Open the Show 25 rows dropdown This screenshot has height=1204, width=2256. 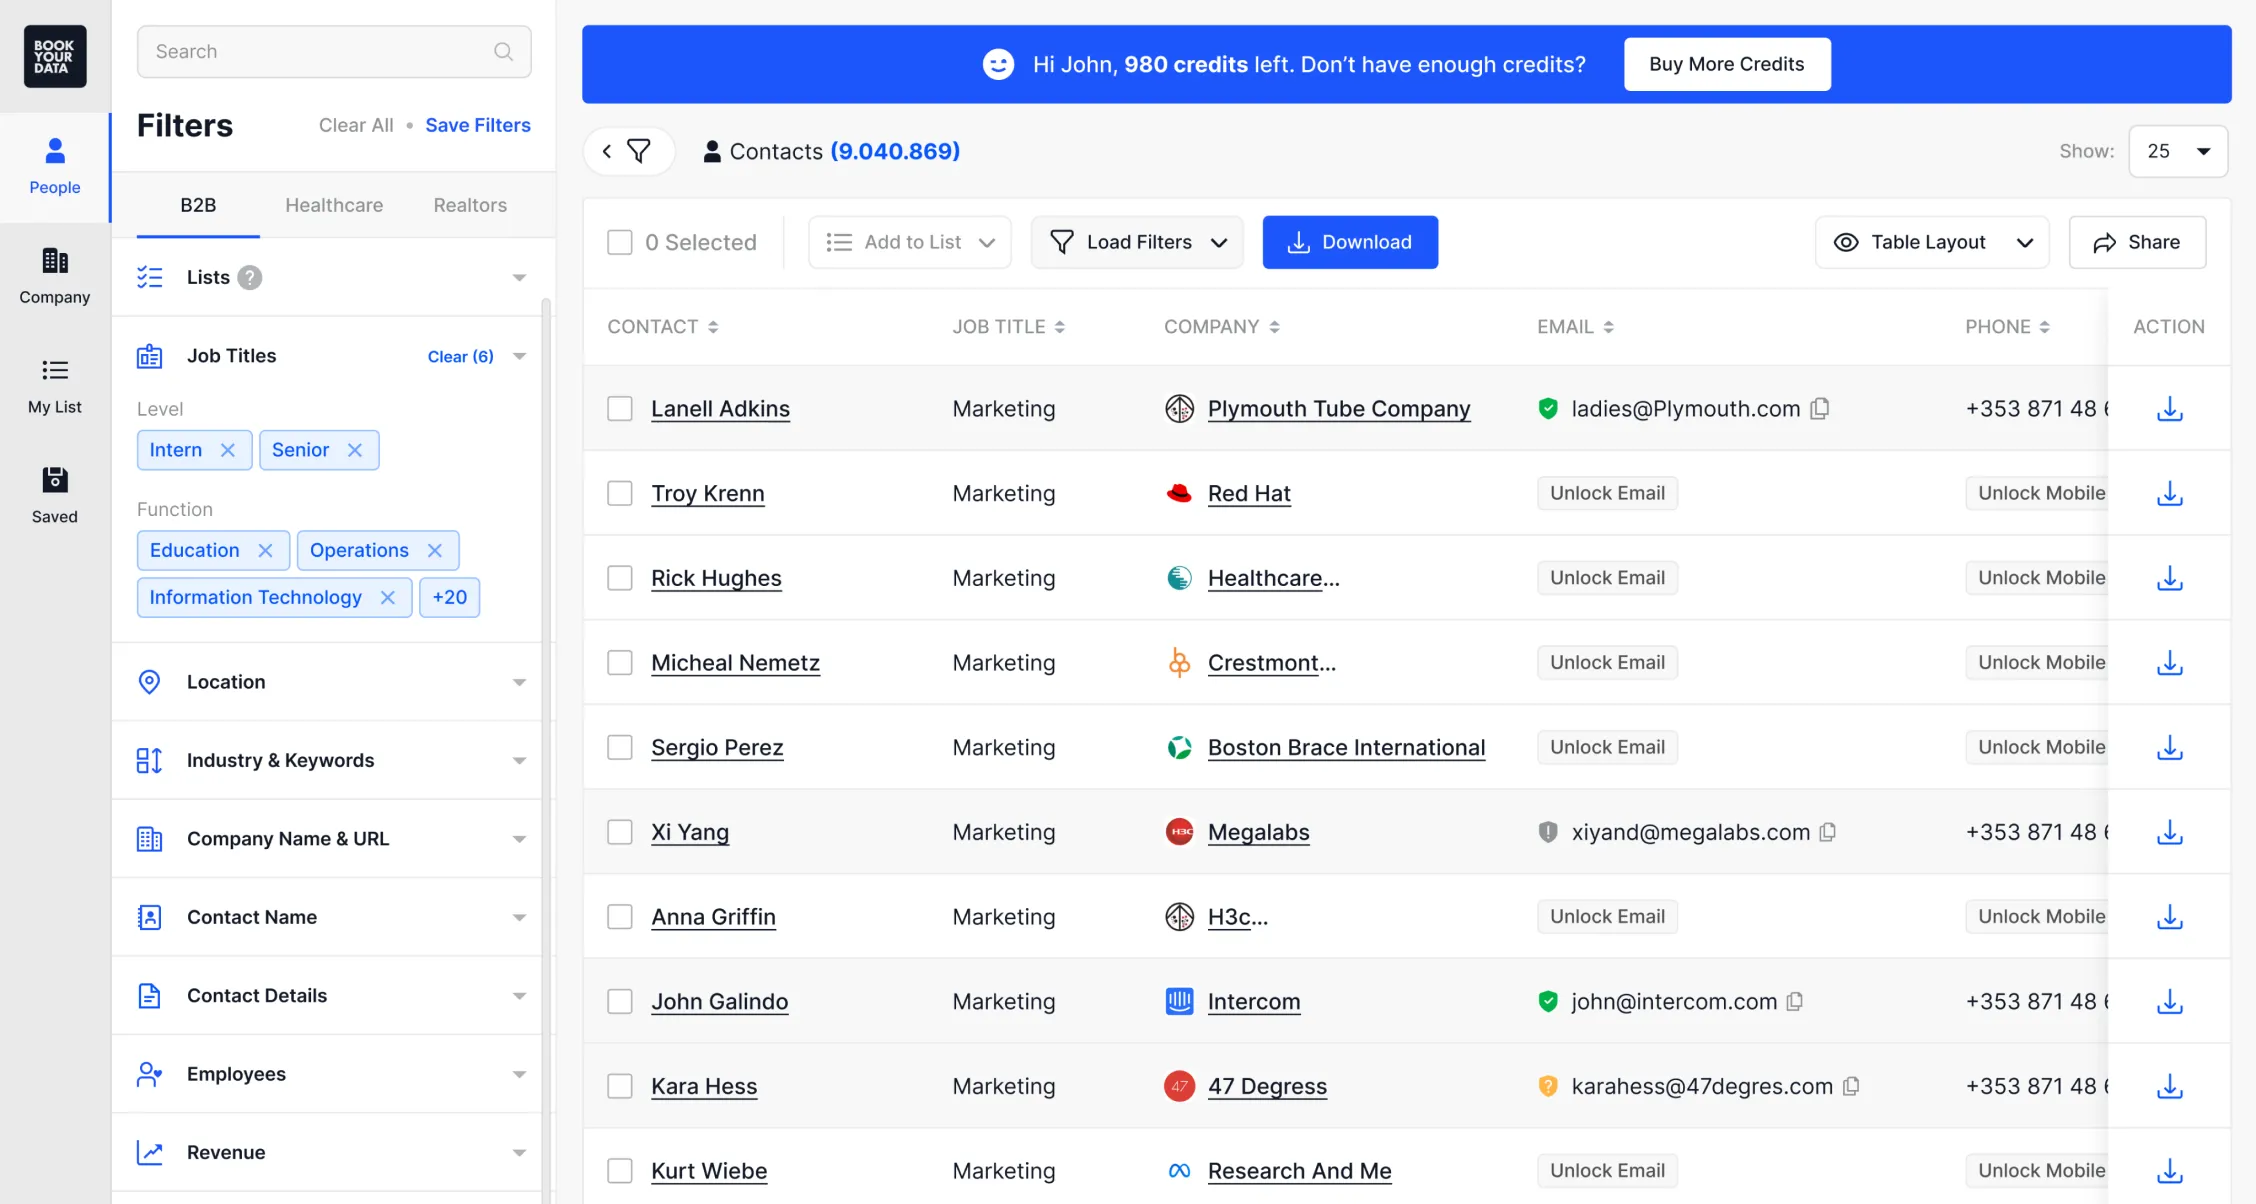[2178, 151]
